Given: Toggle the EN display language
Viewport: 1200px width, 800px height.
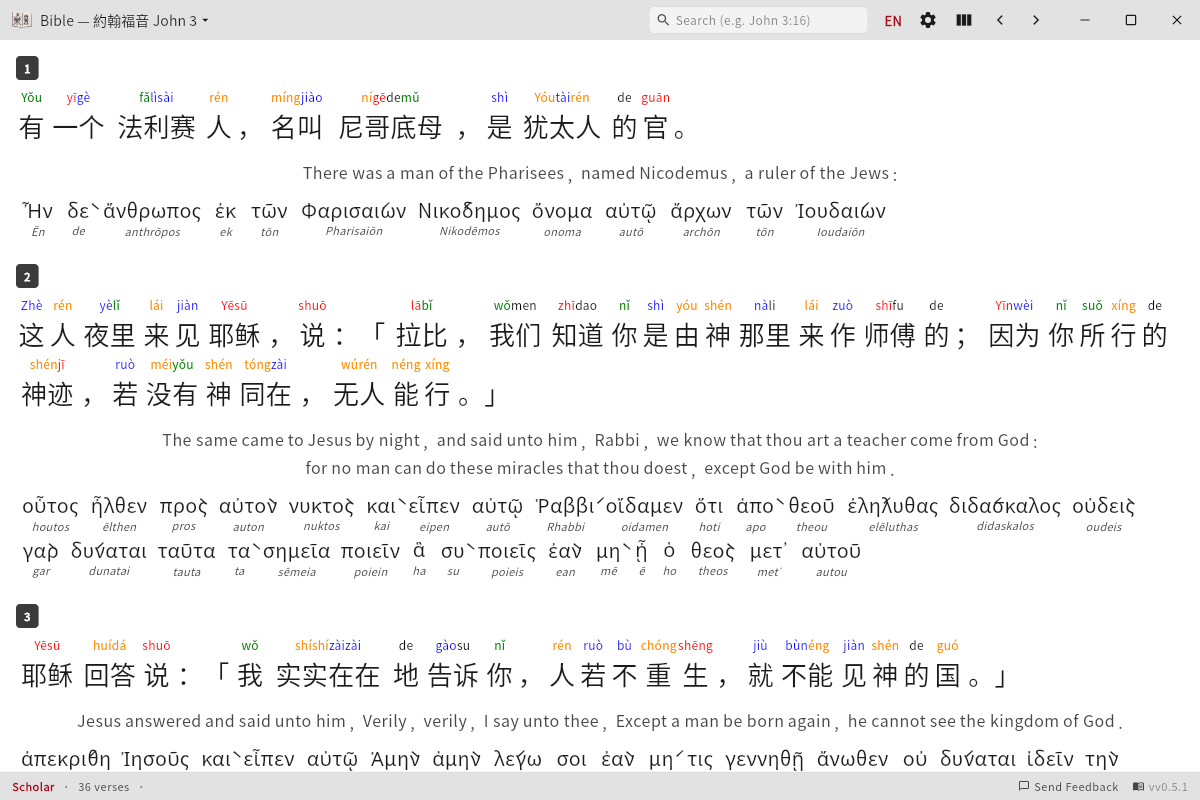Looking at the screenshot, I should (892, 19).
